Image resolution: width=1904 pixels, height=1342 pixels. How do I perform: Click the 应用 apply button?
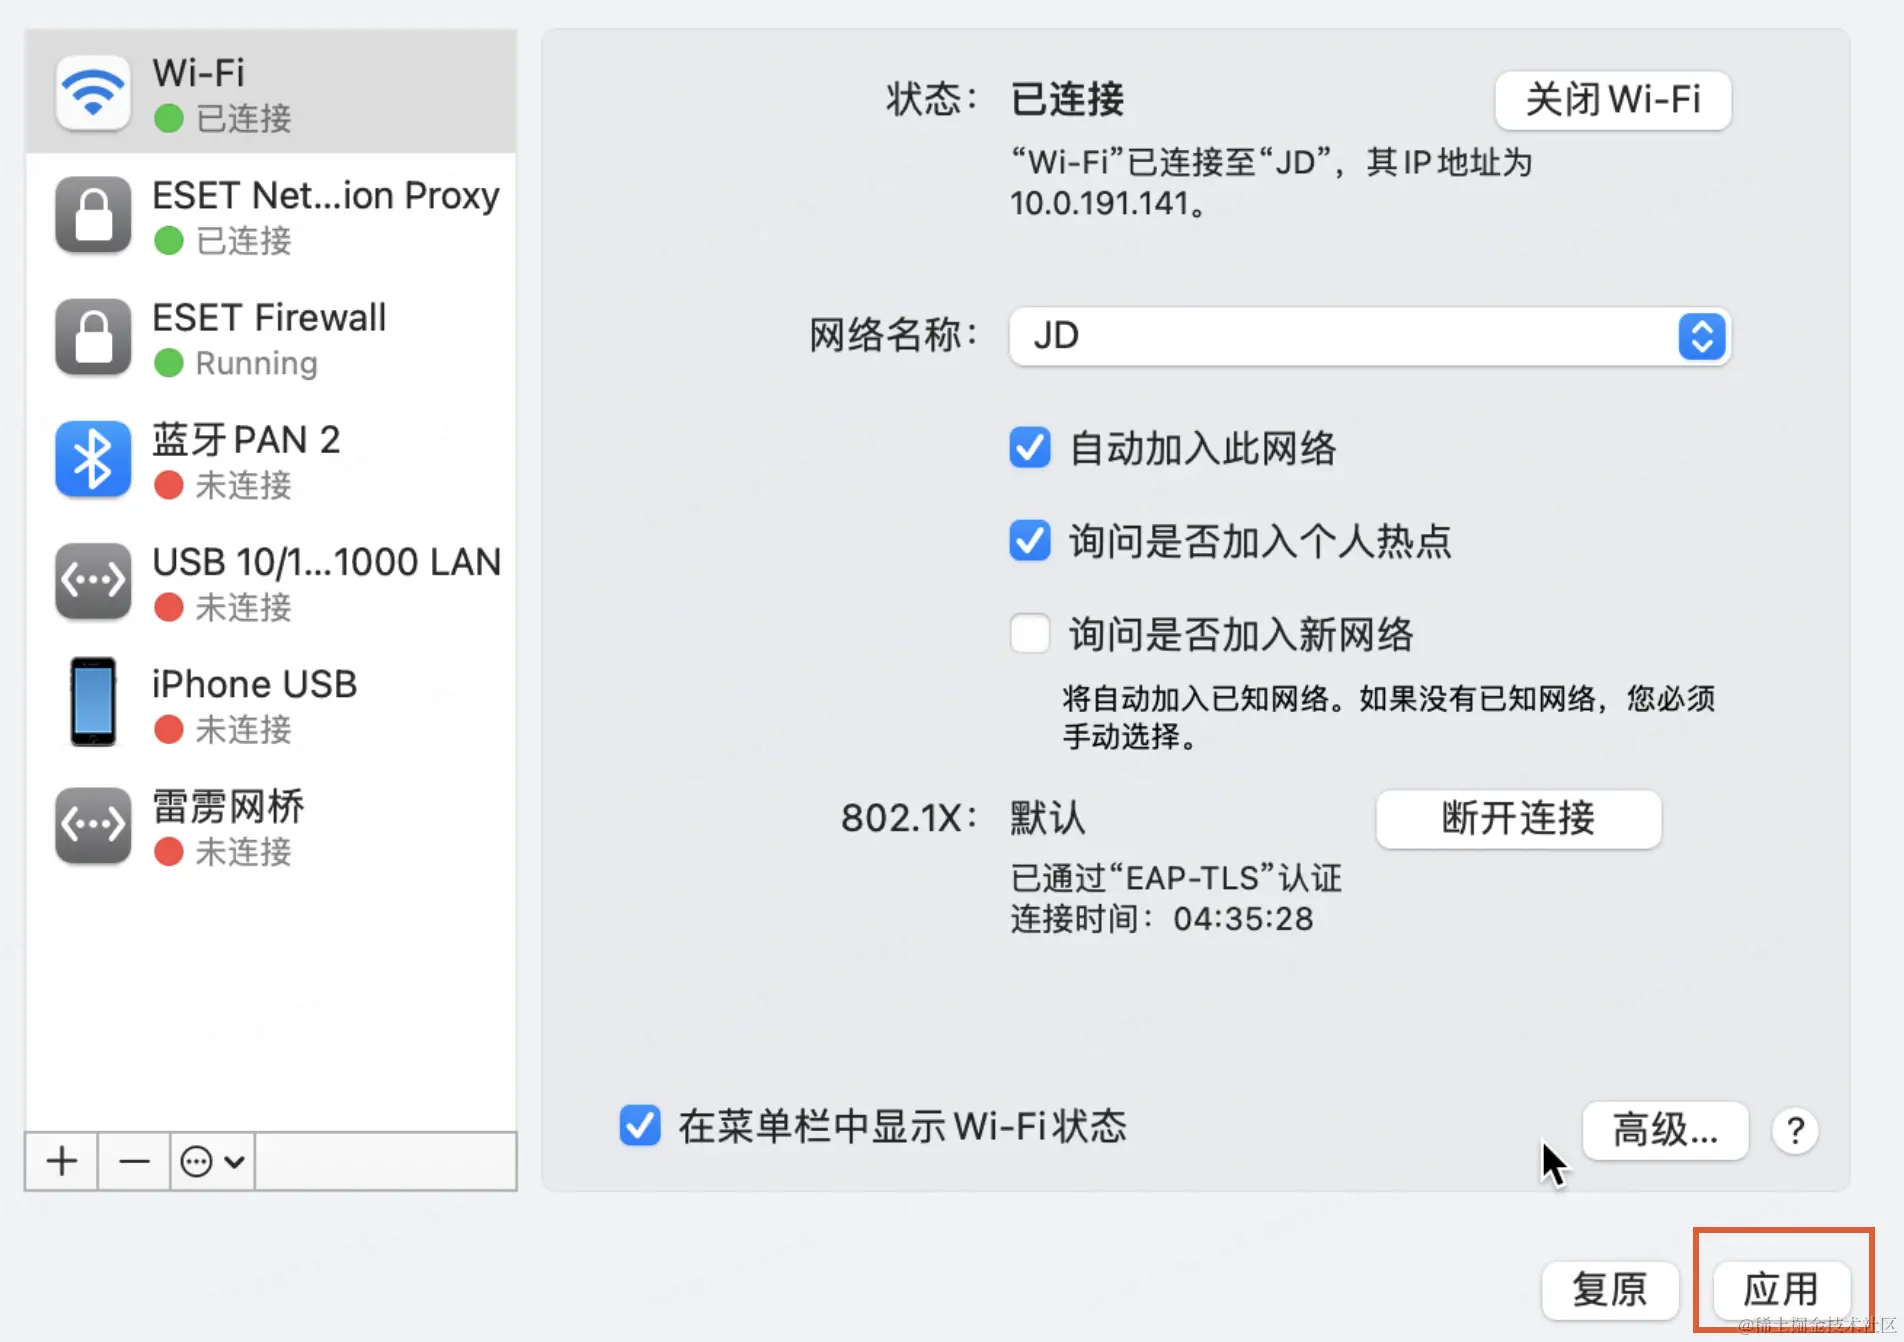(x=1781, y=1289)
